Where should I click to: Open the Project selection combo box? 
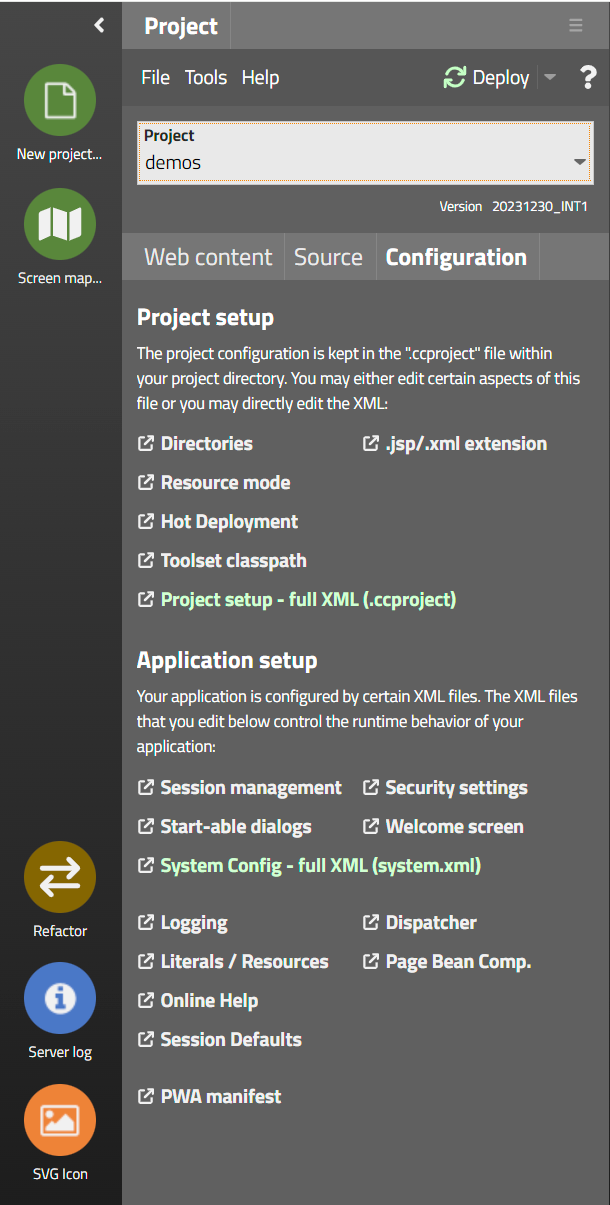364,153
